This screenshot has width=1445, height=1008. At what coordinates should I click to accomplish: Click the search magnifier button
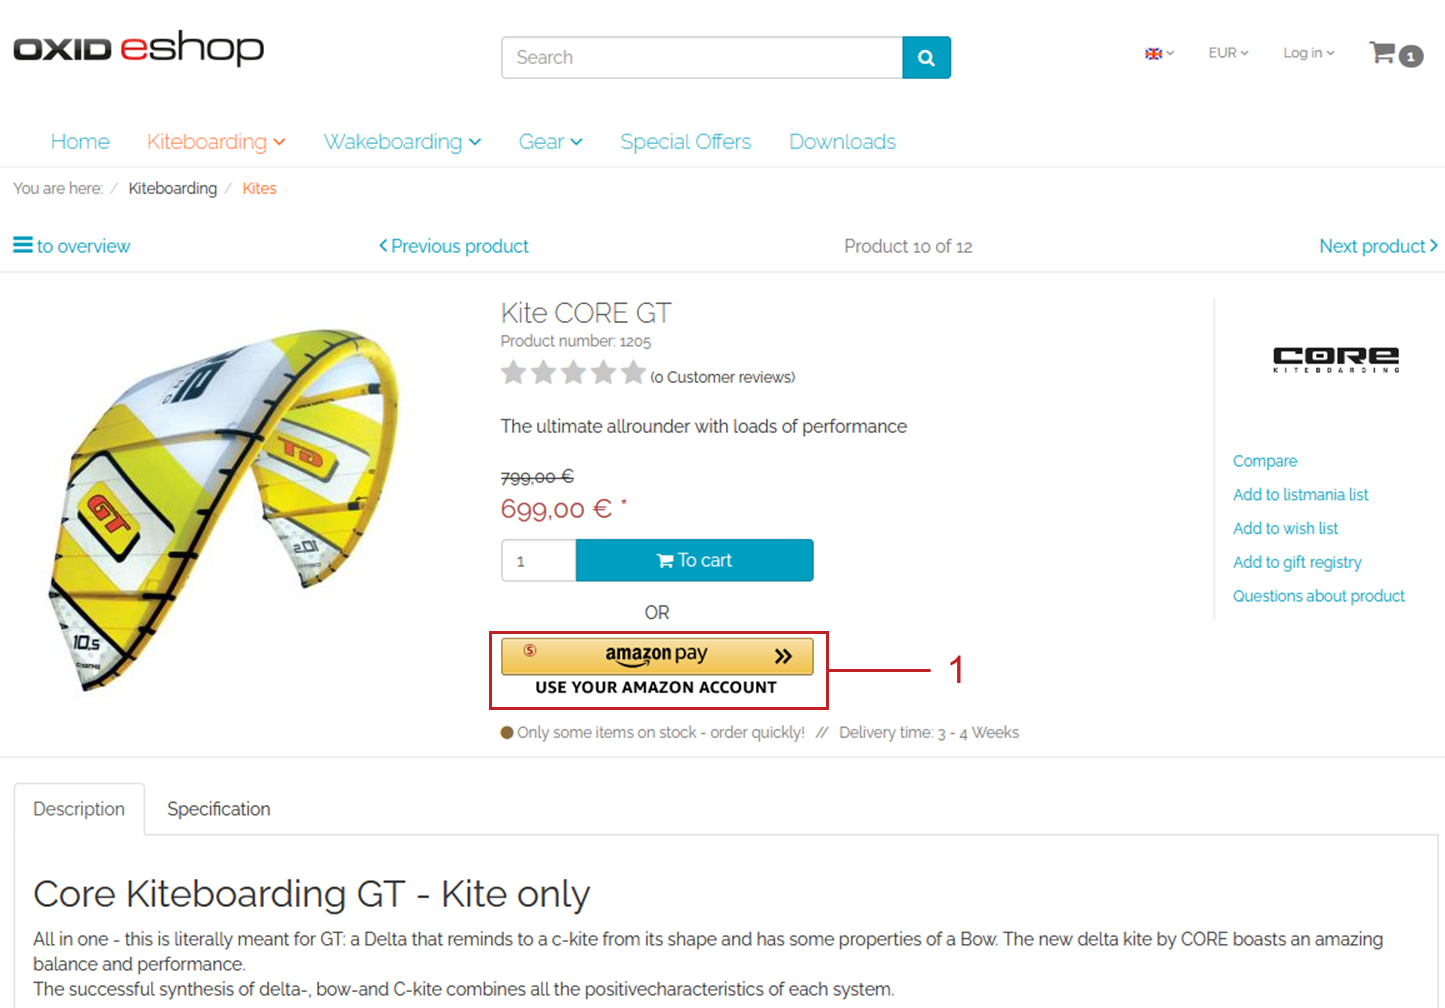pos(926,58)
